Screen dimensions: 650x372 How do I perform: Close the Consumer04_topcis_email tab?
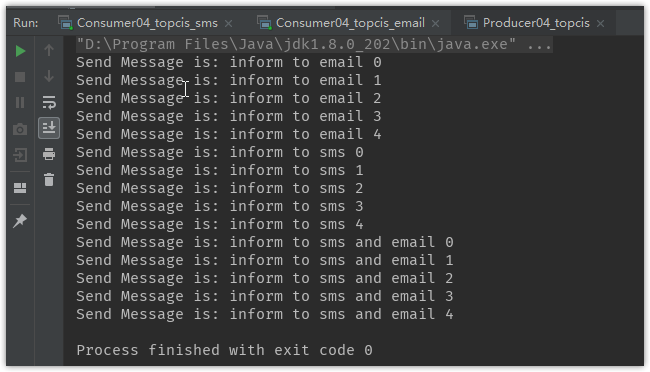click(435, 24)
